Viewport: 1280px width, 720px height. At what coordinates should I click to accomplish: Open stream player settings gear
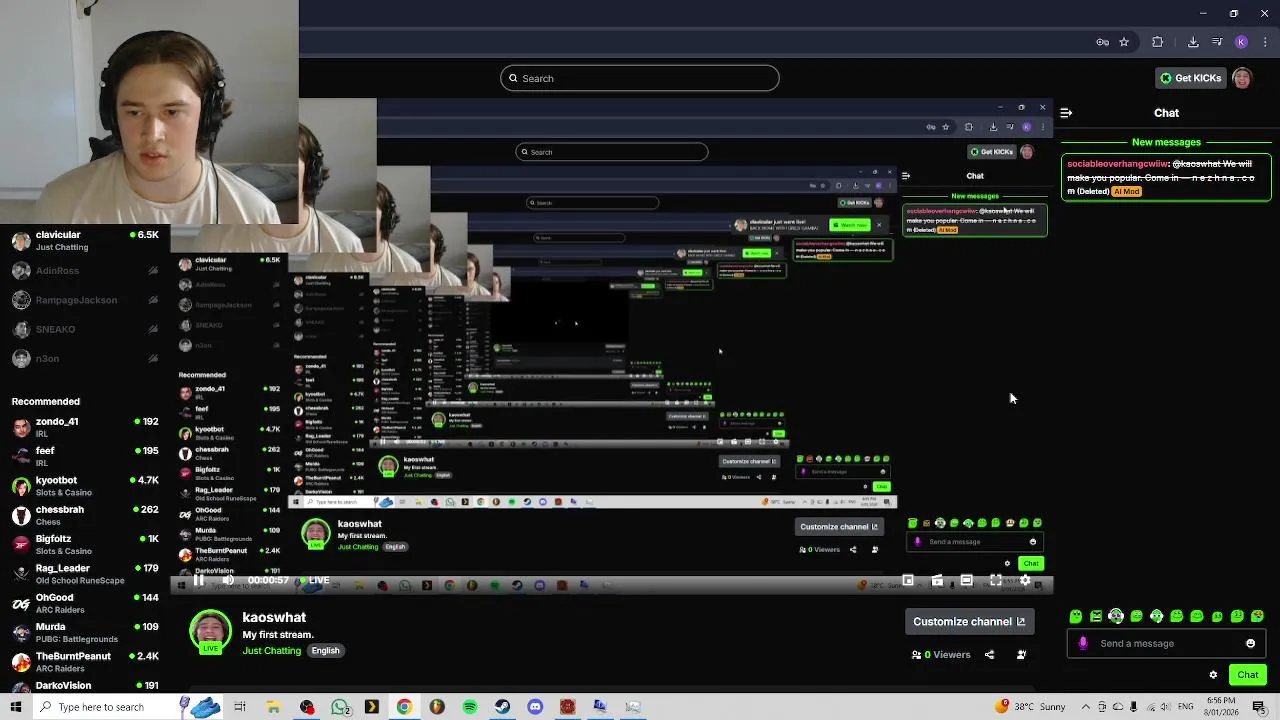[x=1025, y=580]
